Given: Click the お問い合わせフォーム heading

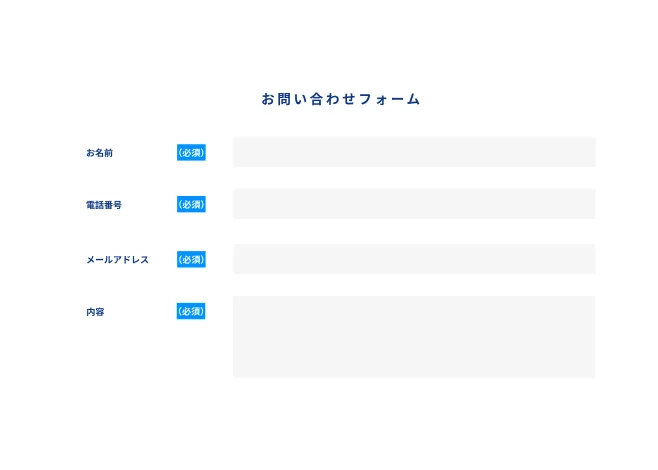Looking at the screenshot, I should click(341, 99).
